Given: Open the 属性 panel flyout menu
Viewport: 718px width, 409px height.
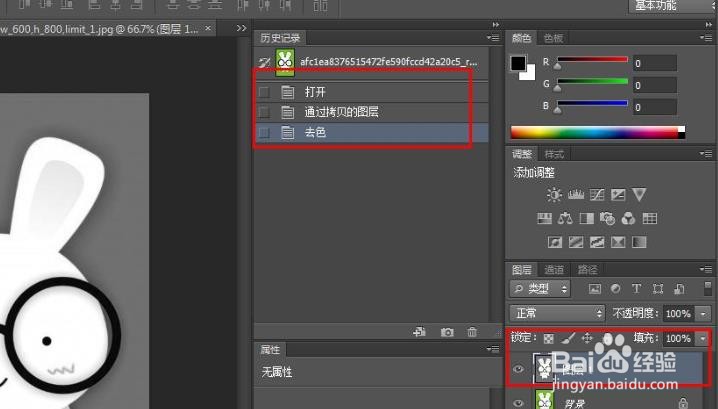Looking at the screenshot, I should coord(493,349).
